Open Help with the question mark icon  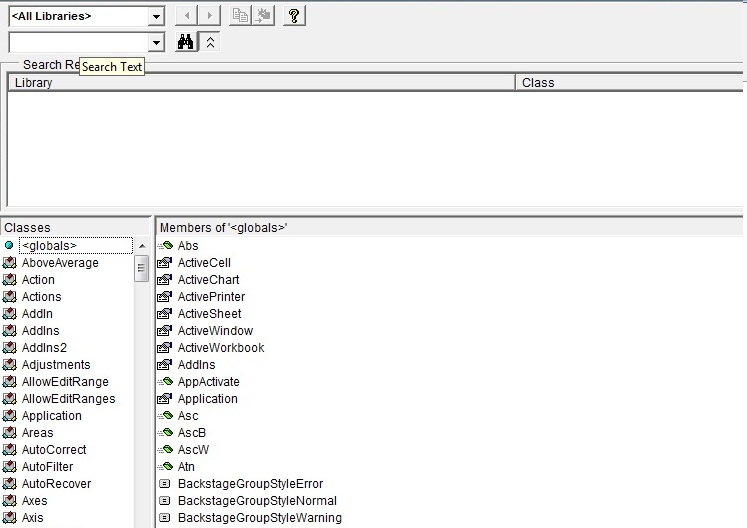point(294,16)
